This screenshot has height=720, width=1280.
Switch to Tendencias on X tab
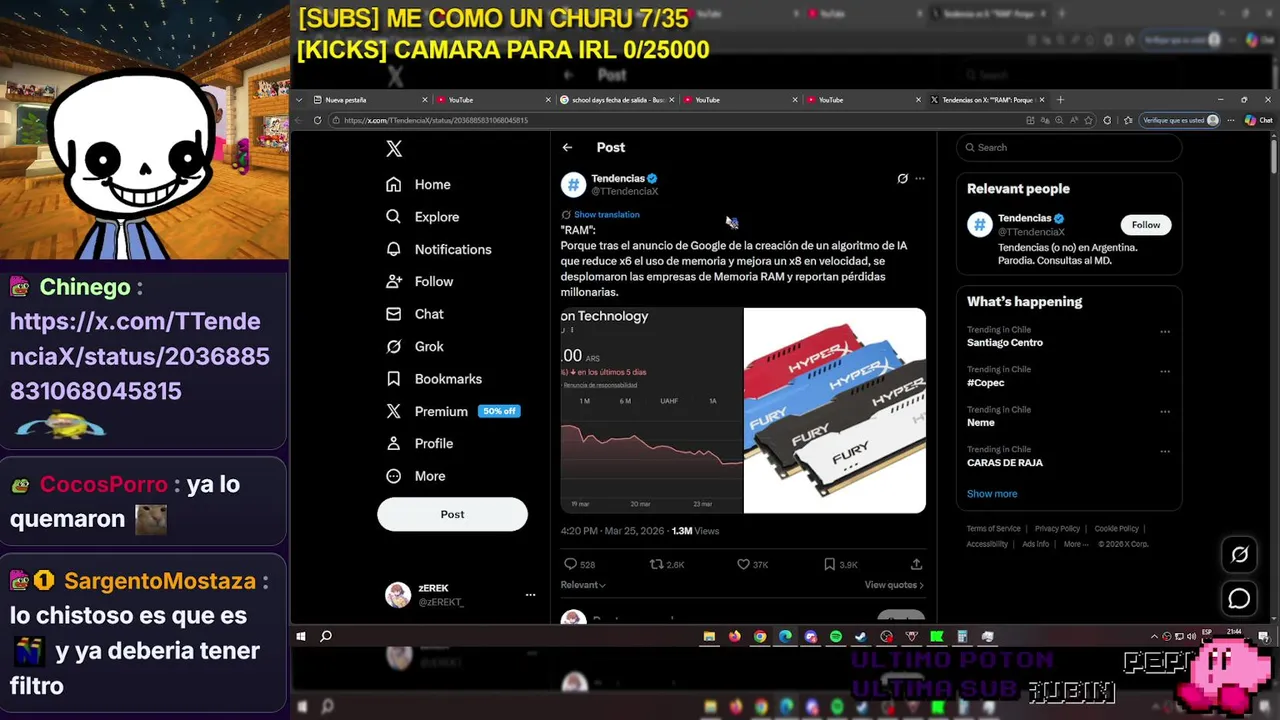click(x=988, y=100)
